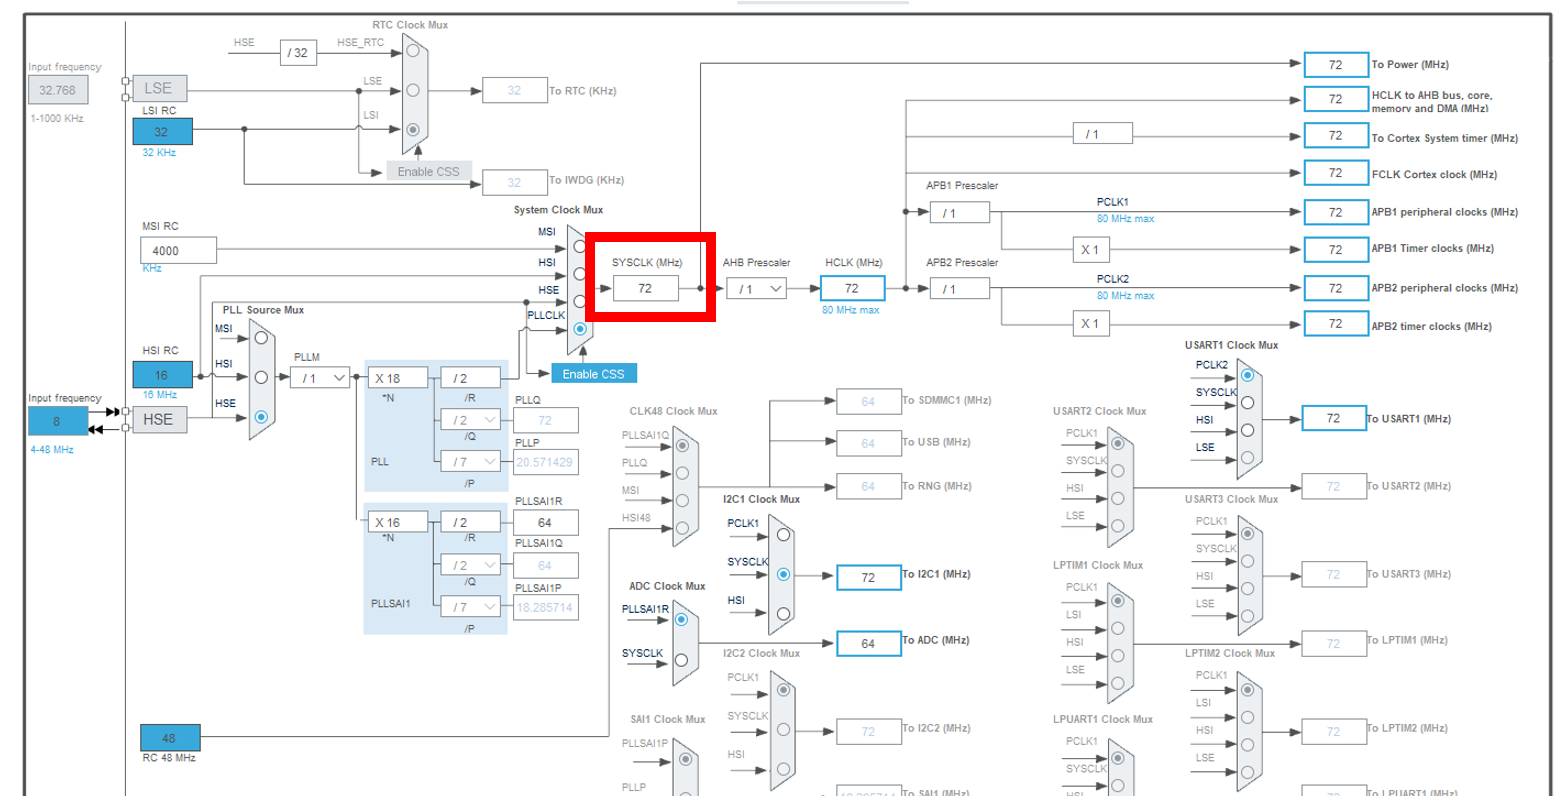Open the AHB Prescaler dropdown
Image resolution: width=1564 pixels, height=796 pixels.
pos(756,288)
